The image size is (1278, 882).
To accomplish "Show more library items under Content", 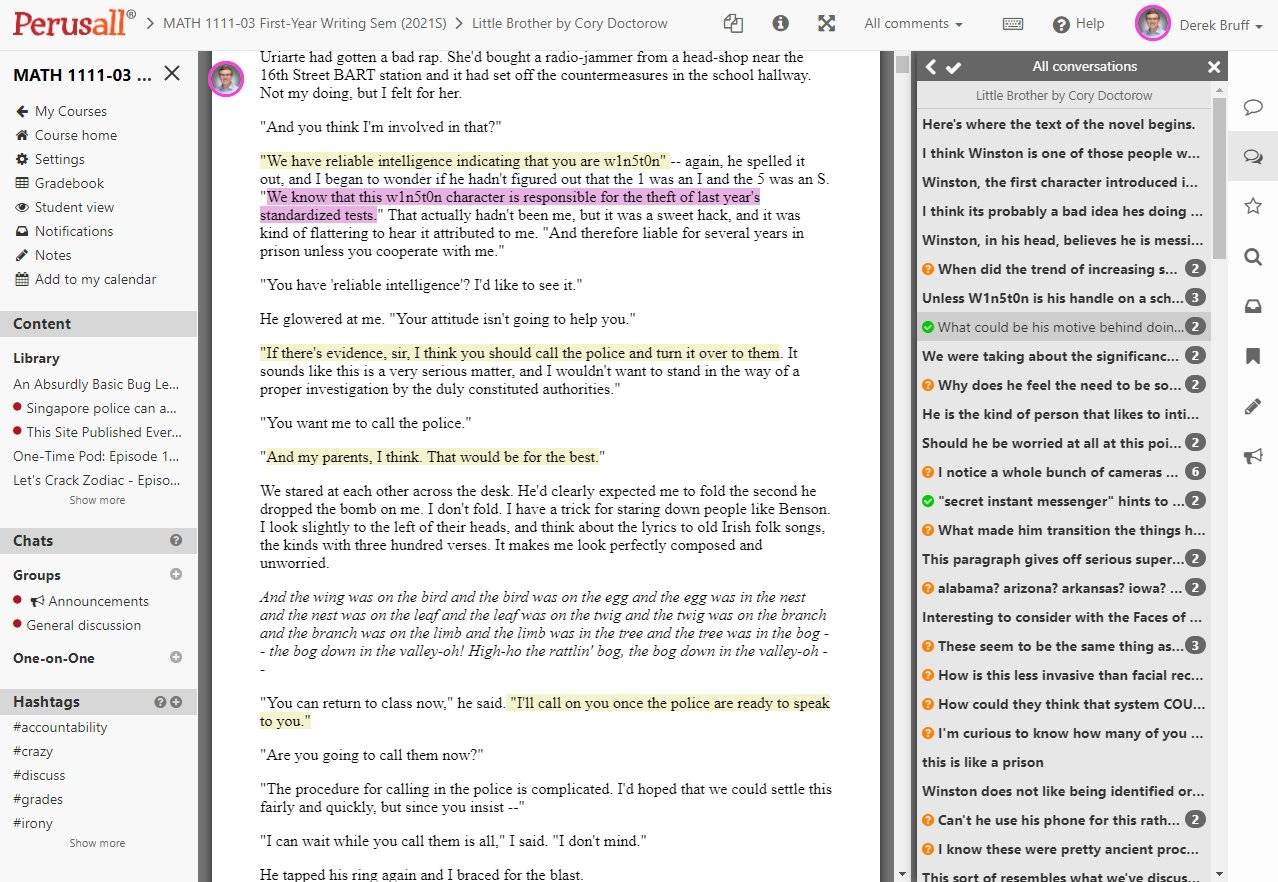I will (97, 500).
